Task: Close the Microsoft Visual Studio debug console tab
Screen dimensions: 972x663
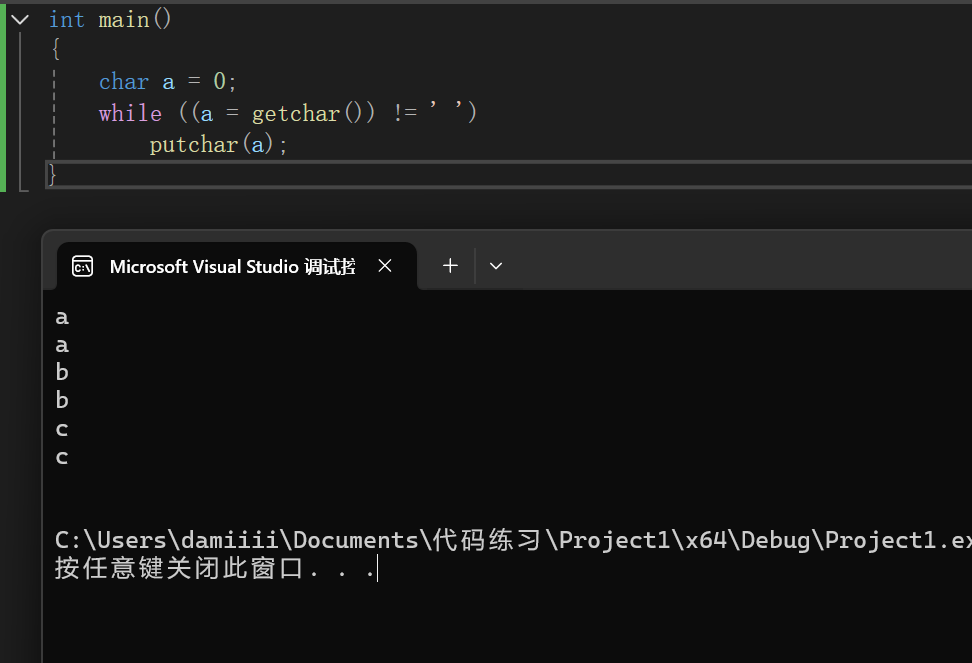Action: (x=385, y=266)
